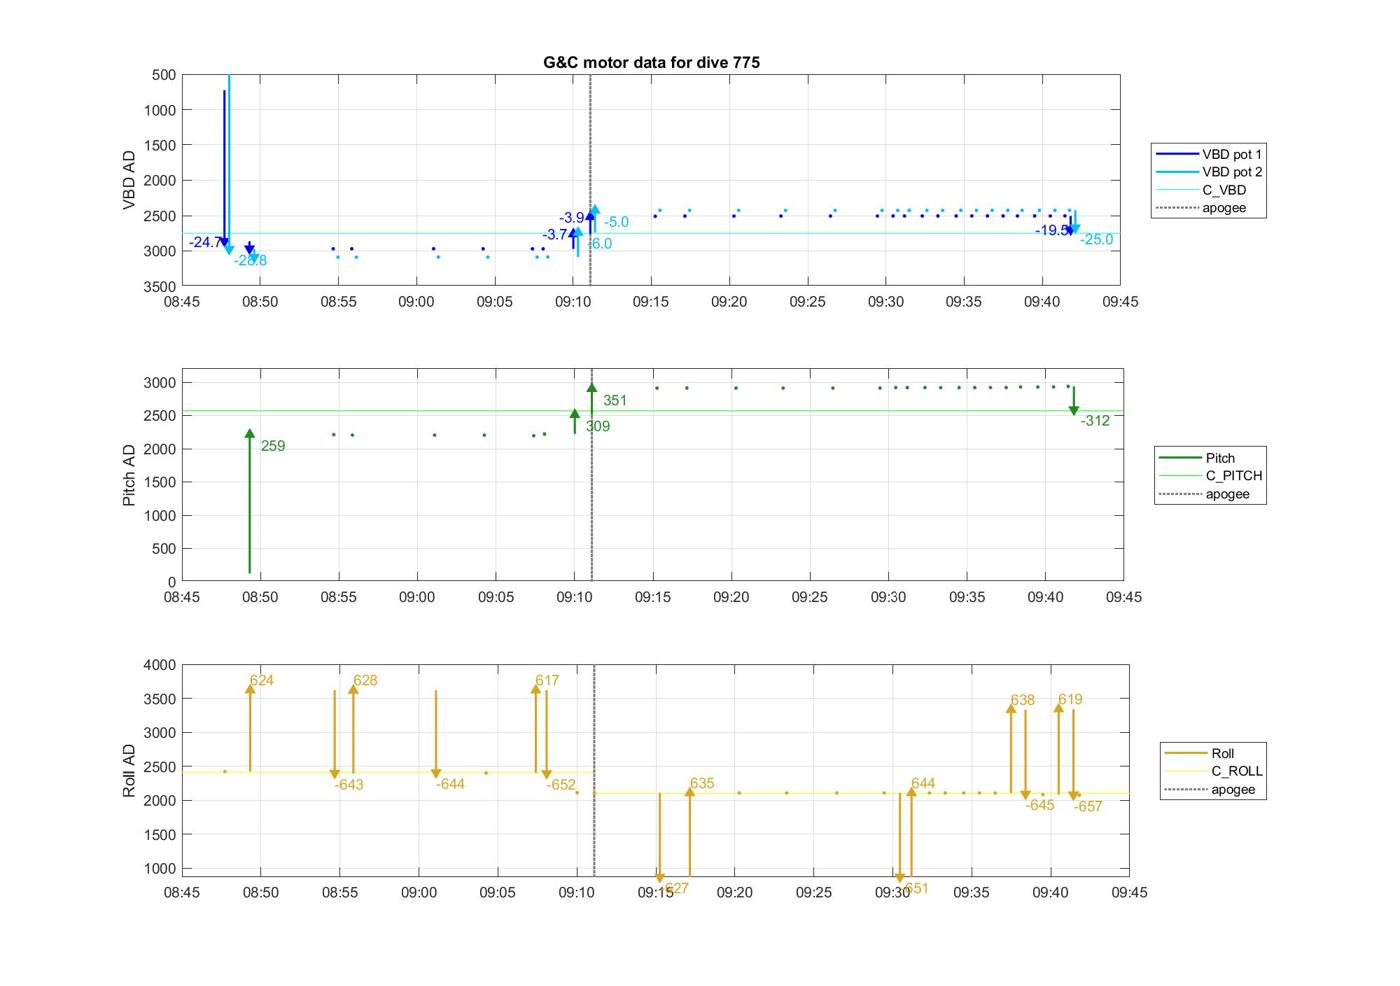Select the '3500' tick on the VBD y-axis

coord(161,286)
